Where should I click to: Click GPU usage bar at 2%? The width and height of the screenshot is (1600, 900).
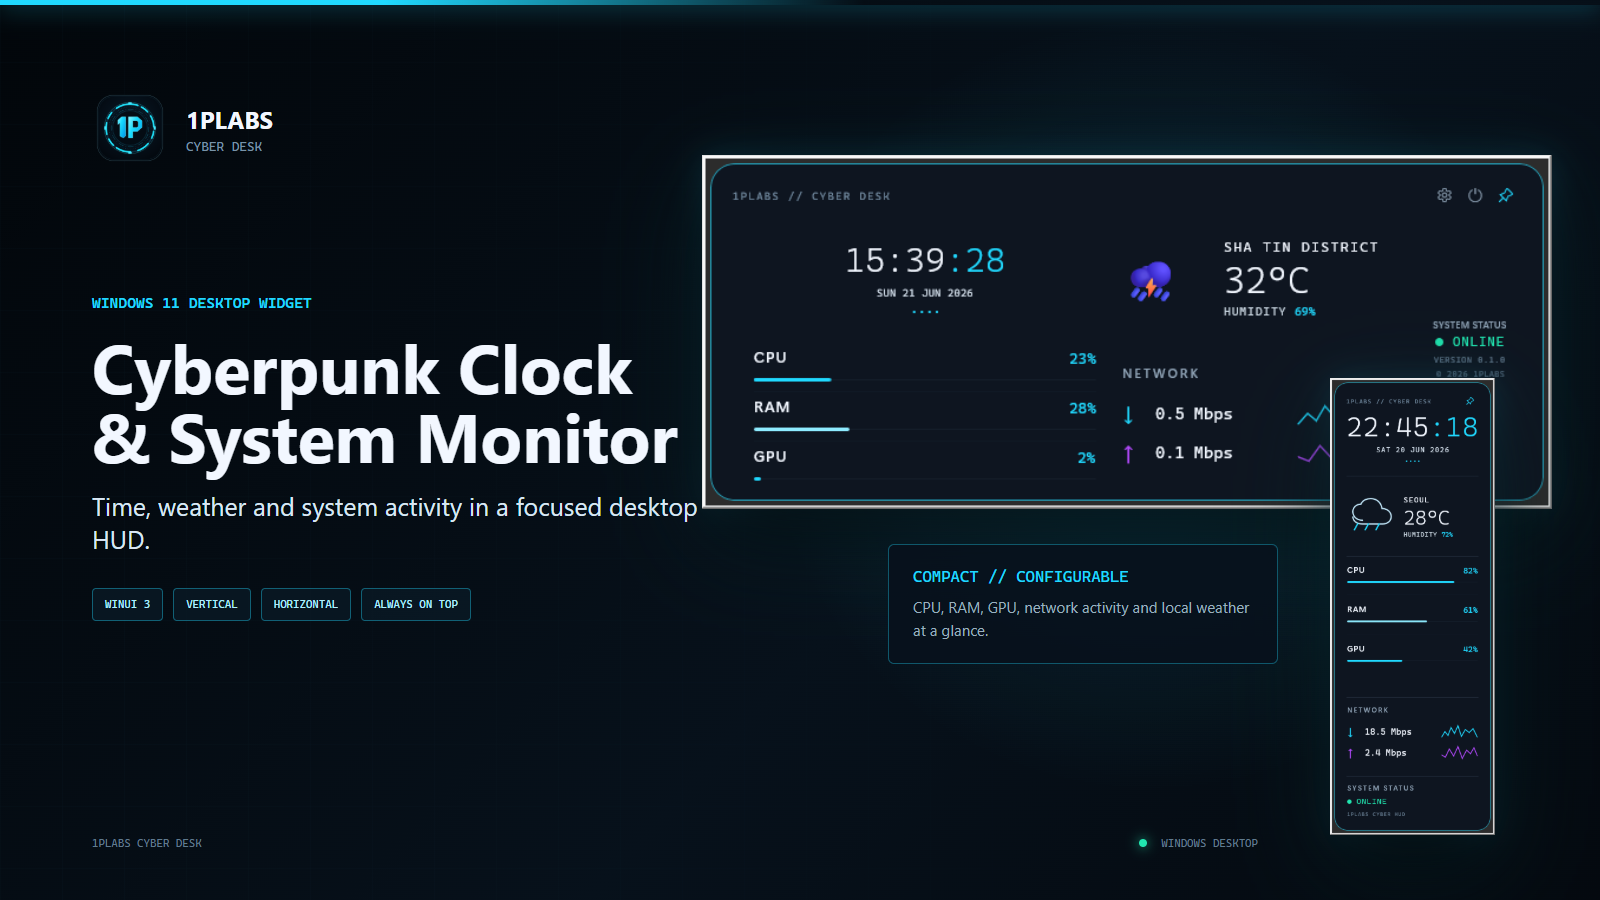click(925, 478)
